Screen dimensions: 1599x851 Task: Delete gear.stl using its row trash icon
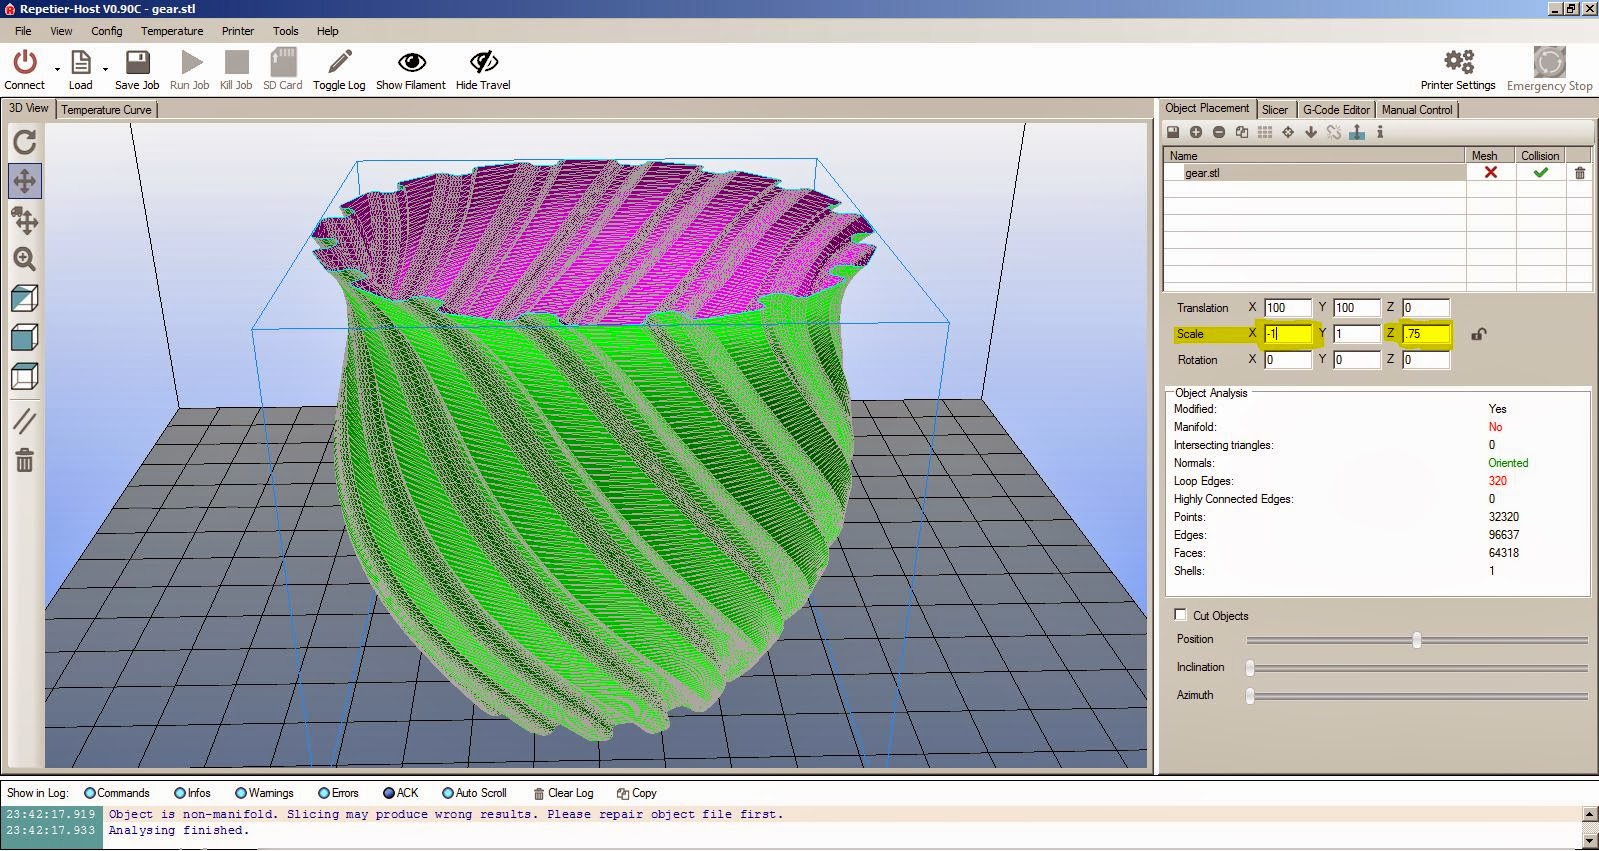1580,173
